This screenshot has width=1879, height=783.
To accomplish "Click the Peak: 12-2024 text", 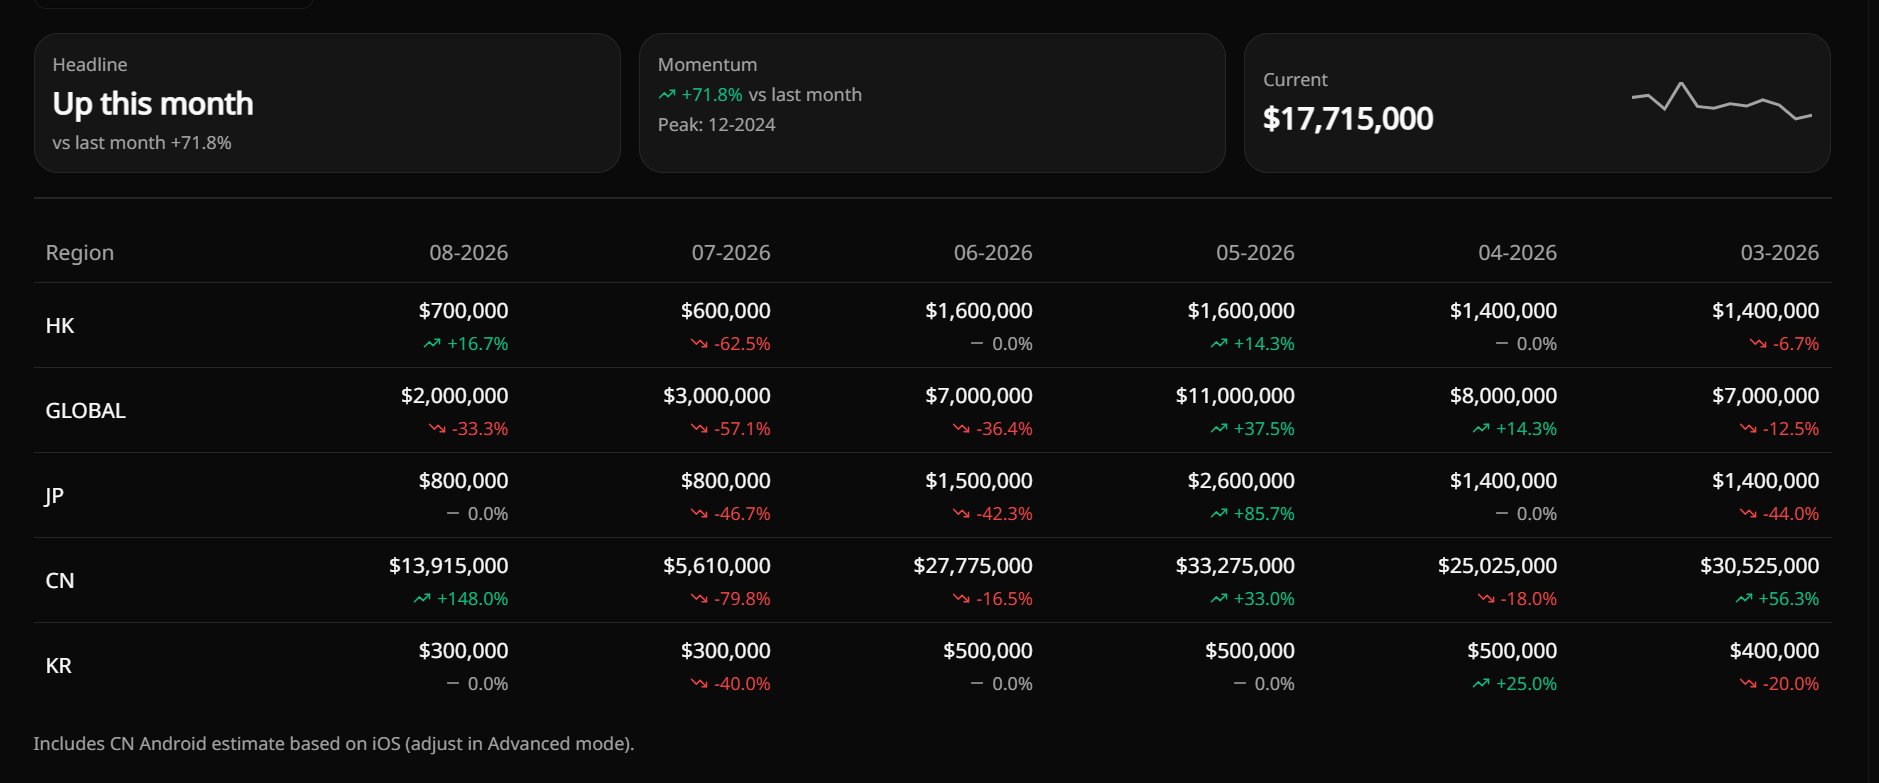I will (x=717, y=125).
